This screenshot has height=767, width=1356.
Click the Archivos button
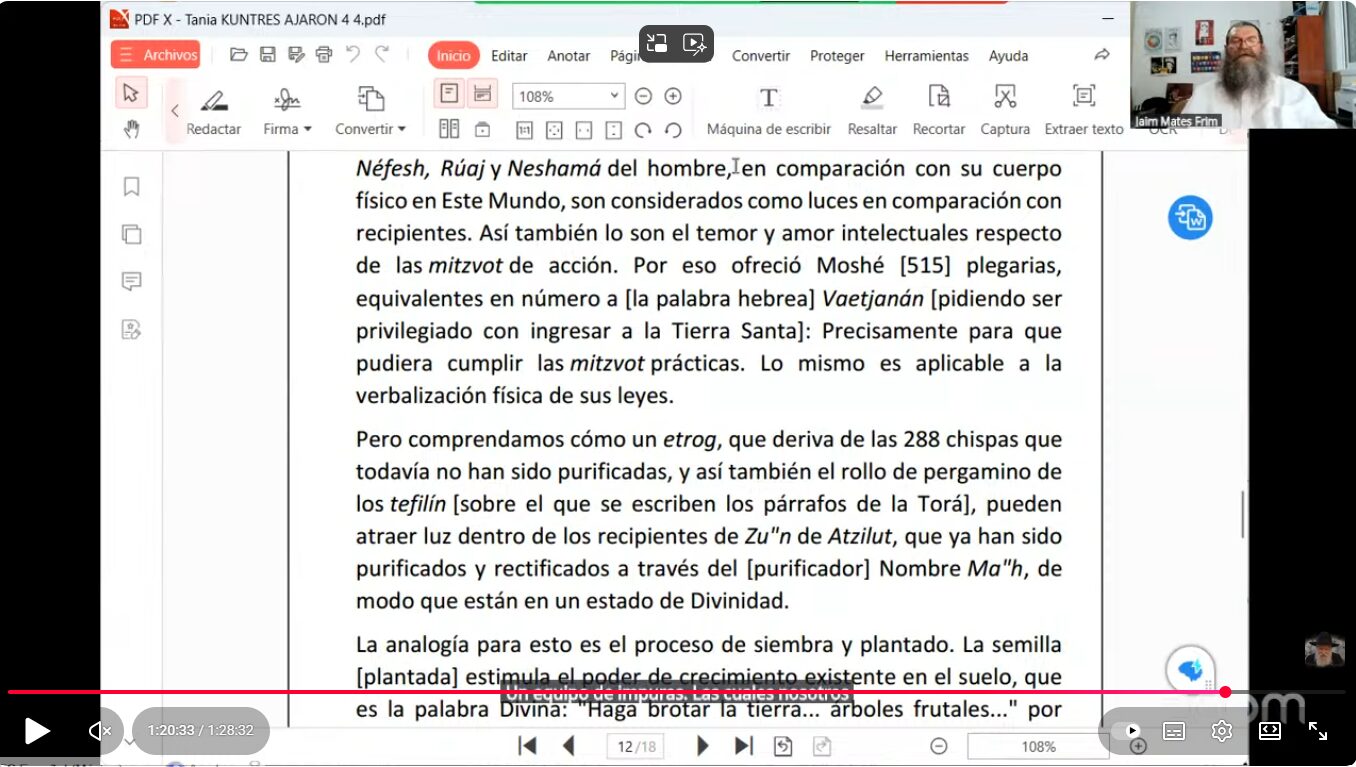[156, 55]
